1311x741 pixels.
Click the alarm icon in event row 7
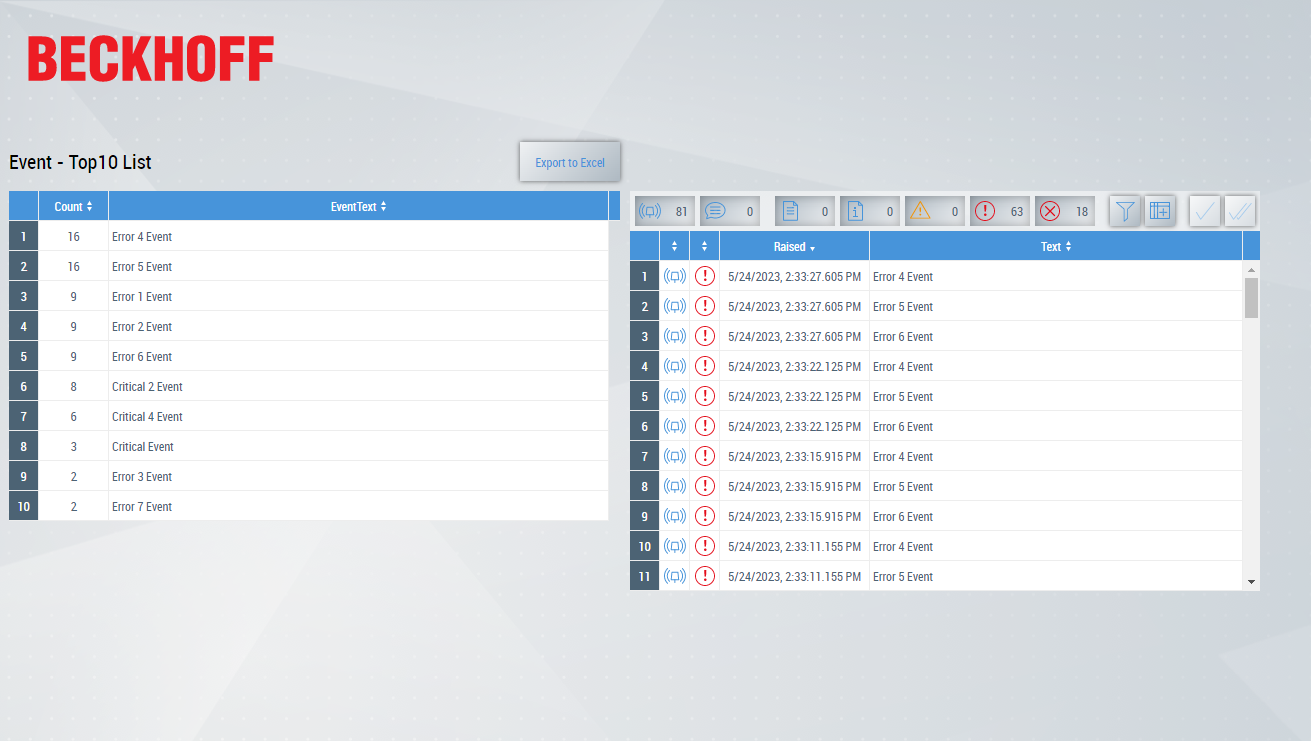[x=675, y=456]
